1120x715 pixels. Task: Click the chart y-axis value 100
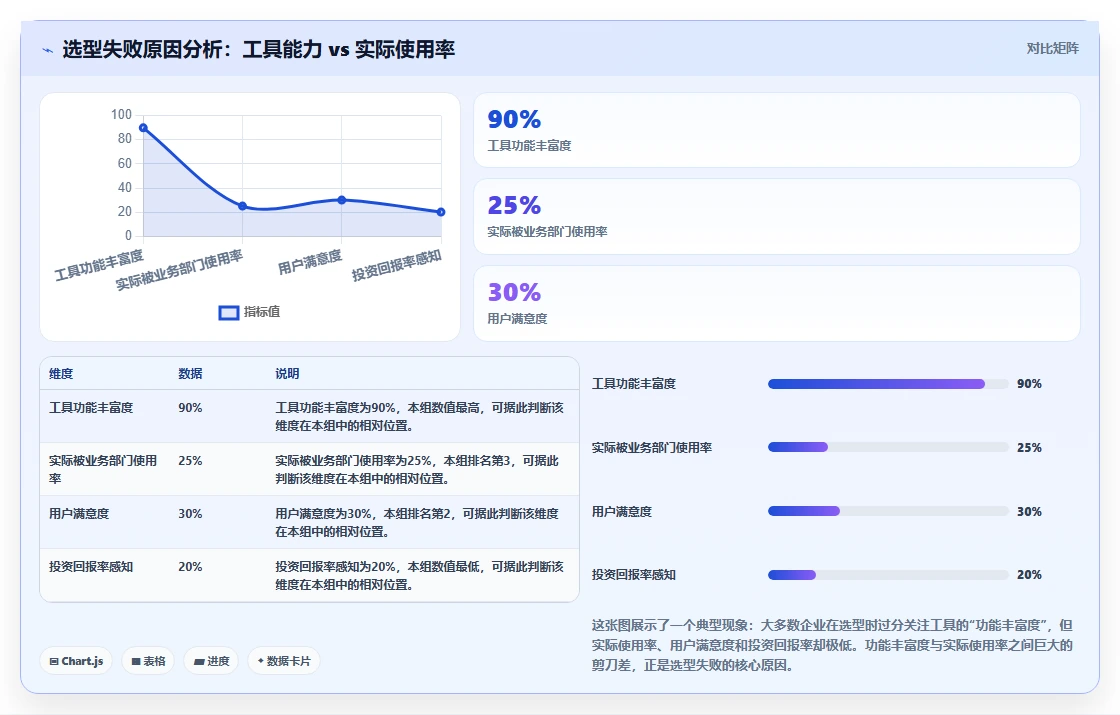pyautogui.click(x=121, y=114)
